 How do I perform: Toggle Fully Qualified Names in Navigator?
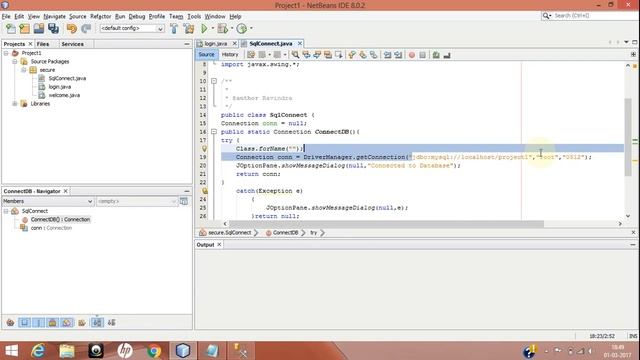82,323
